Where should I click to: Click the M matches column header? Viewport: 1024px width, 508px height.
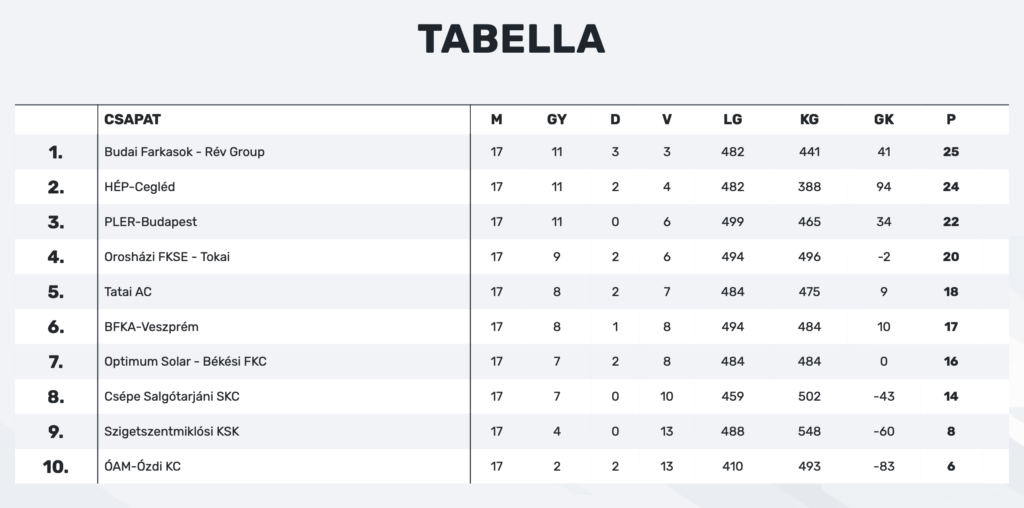[x=496, y=119]
